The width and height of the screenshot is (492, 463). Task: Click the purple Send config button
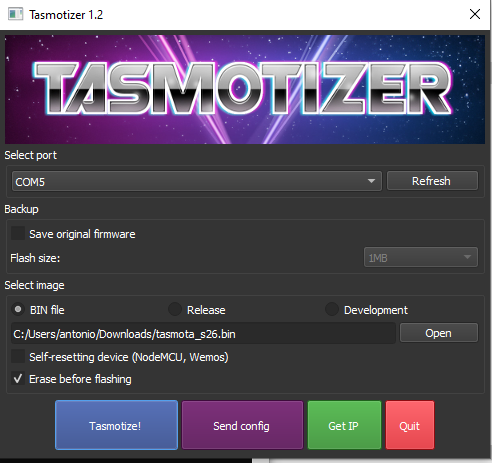point(242,425)
